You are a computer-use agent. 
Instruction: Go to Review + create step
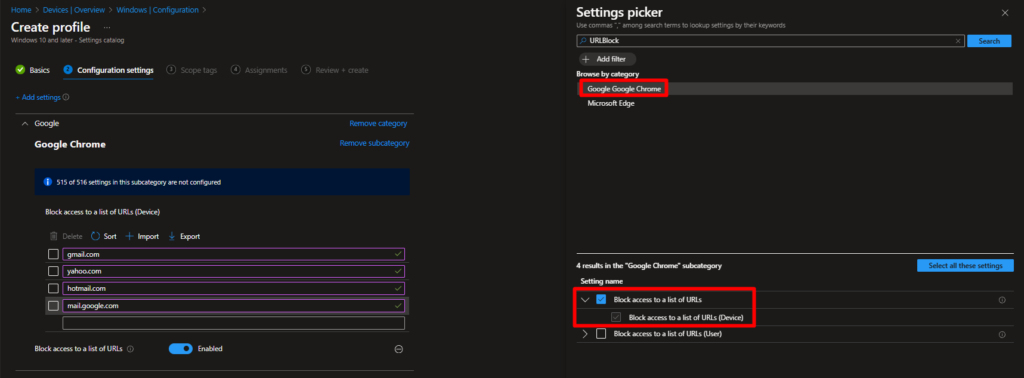335,70
